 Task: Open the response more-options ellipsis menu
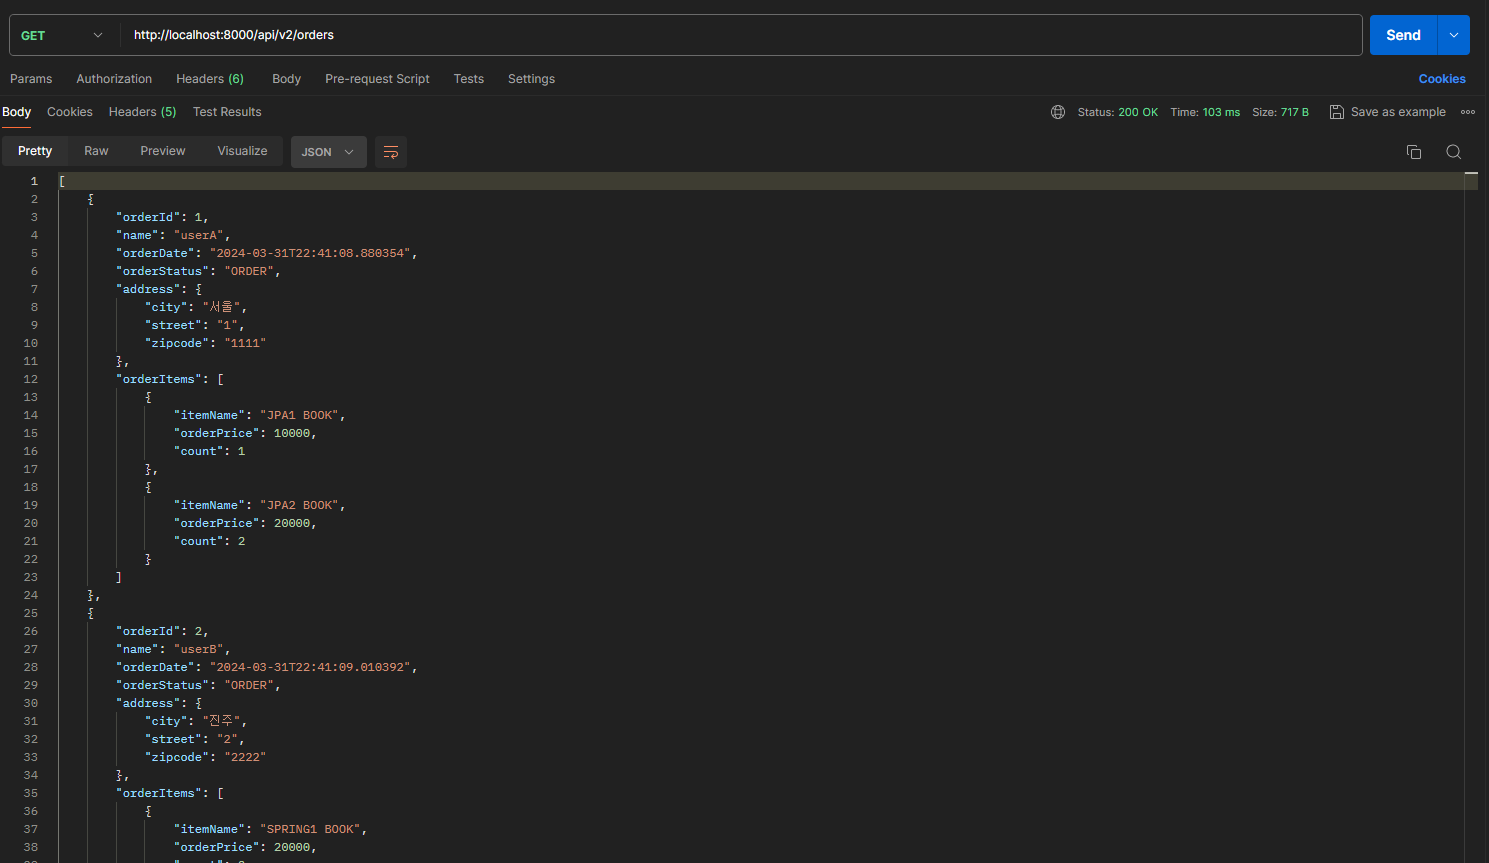(x=1468, y=112)
